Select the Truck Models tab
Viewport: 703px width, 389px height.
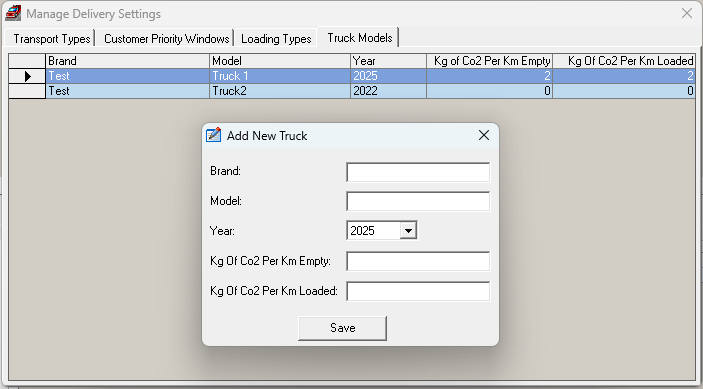pos(360,38)
